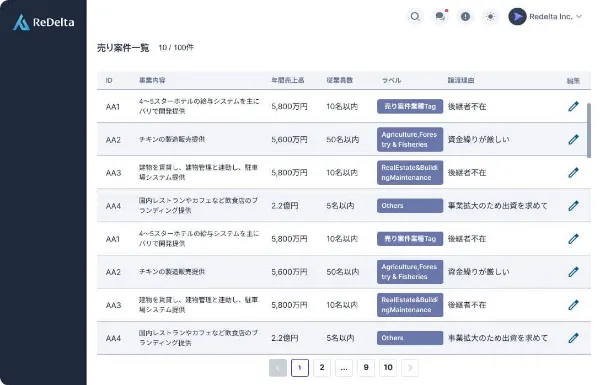Click the parking system description in first AA3 row

(198, 172)
